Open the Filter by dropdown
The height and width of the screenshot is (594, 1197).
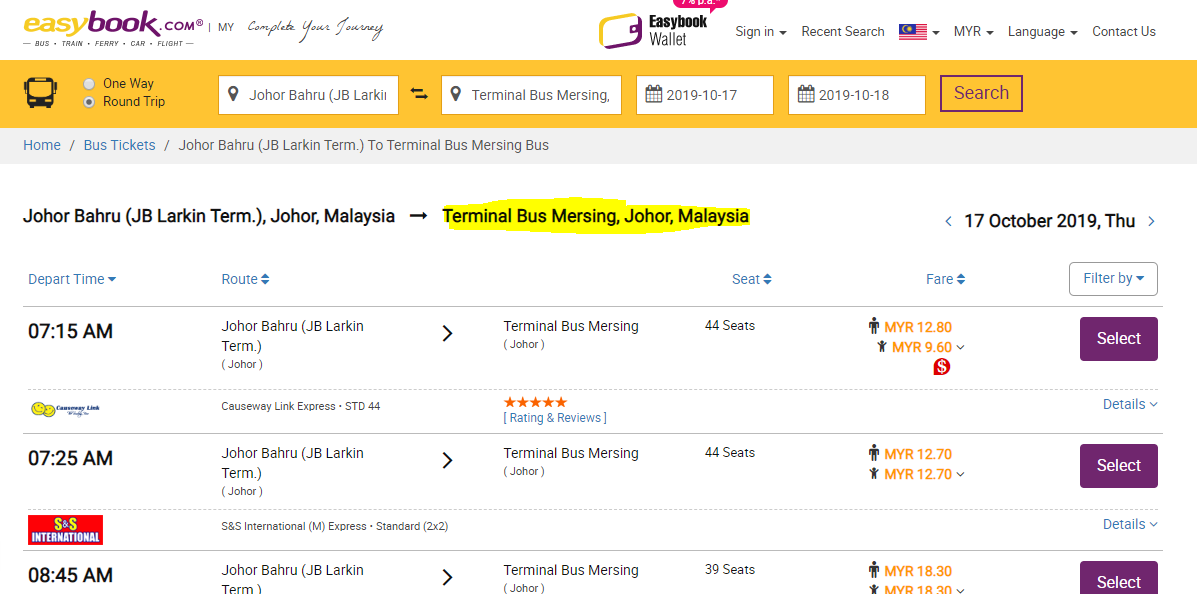tap(1113, 279)
